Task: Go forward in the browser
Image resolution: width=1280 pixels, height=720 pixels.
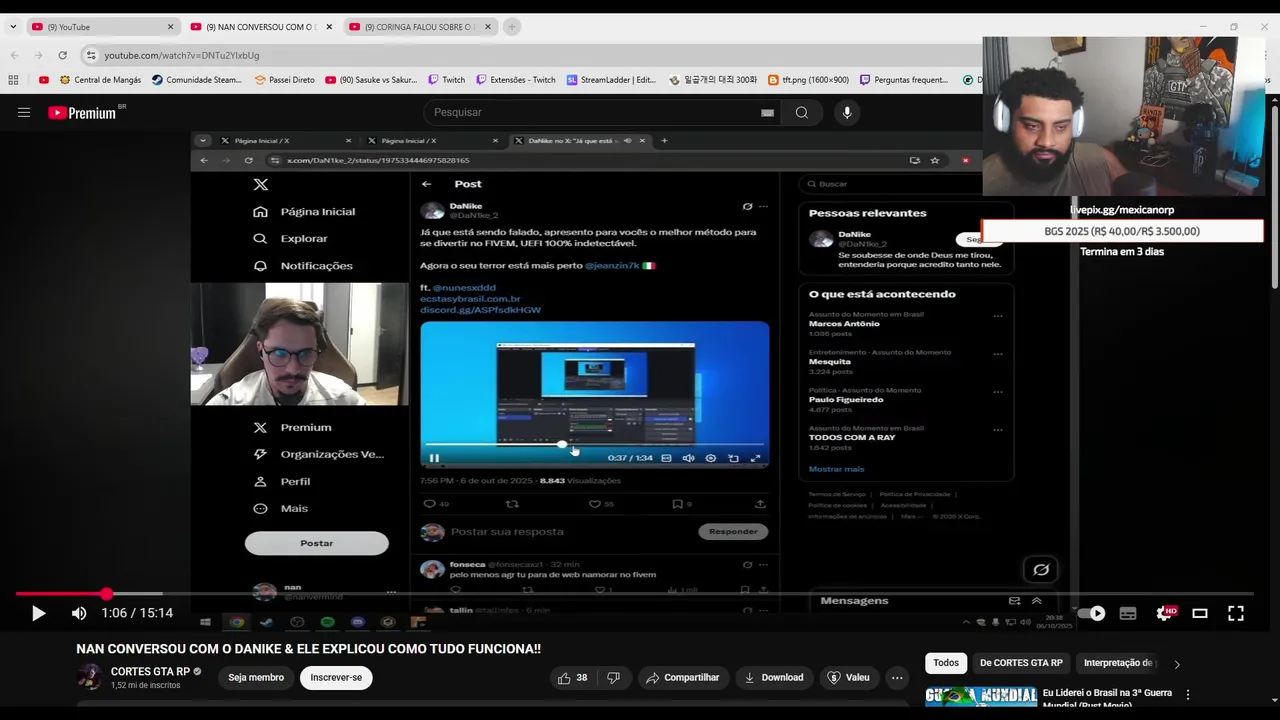Action: pos(38,55)
